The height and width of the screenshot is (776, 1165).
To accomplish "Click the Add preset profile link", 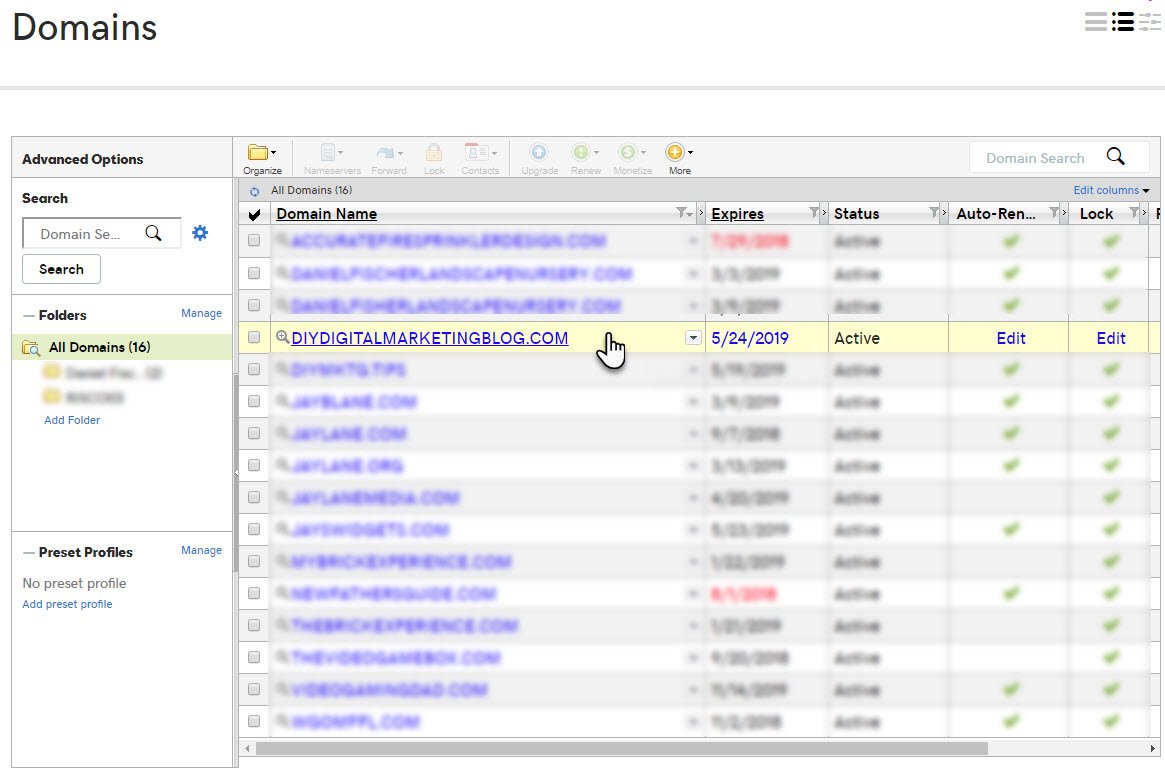I will (67, 604).
